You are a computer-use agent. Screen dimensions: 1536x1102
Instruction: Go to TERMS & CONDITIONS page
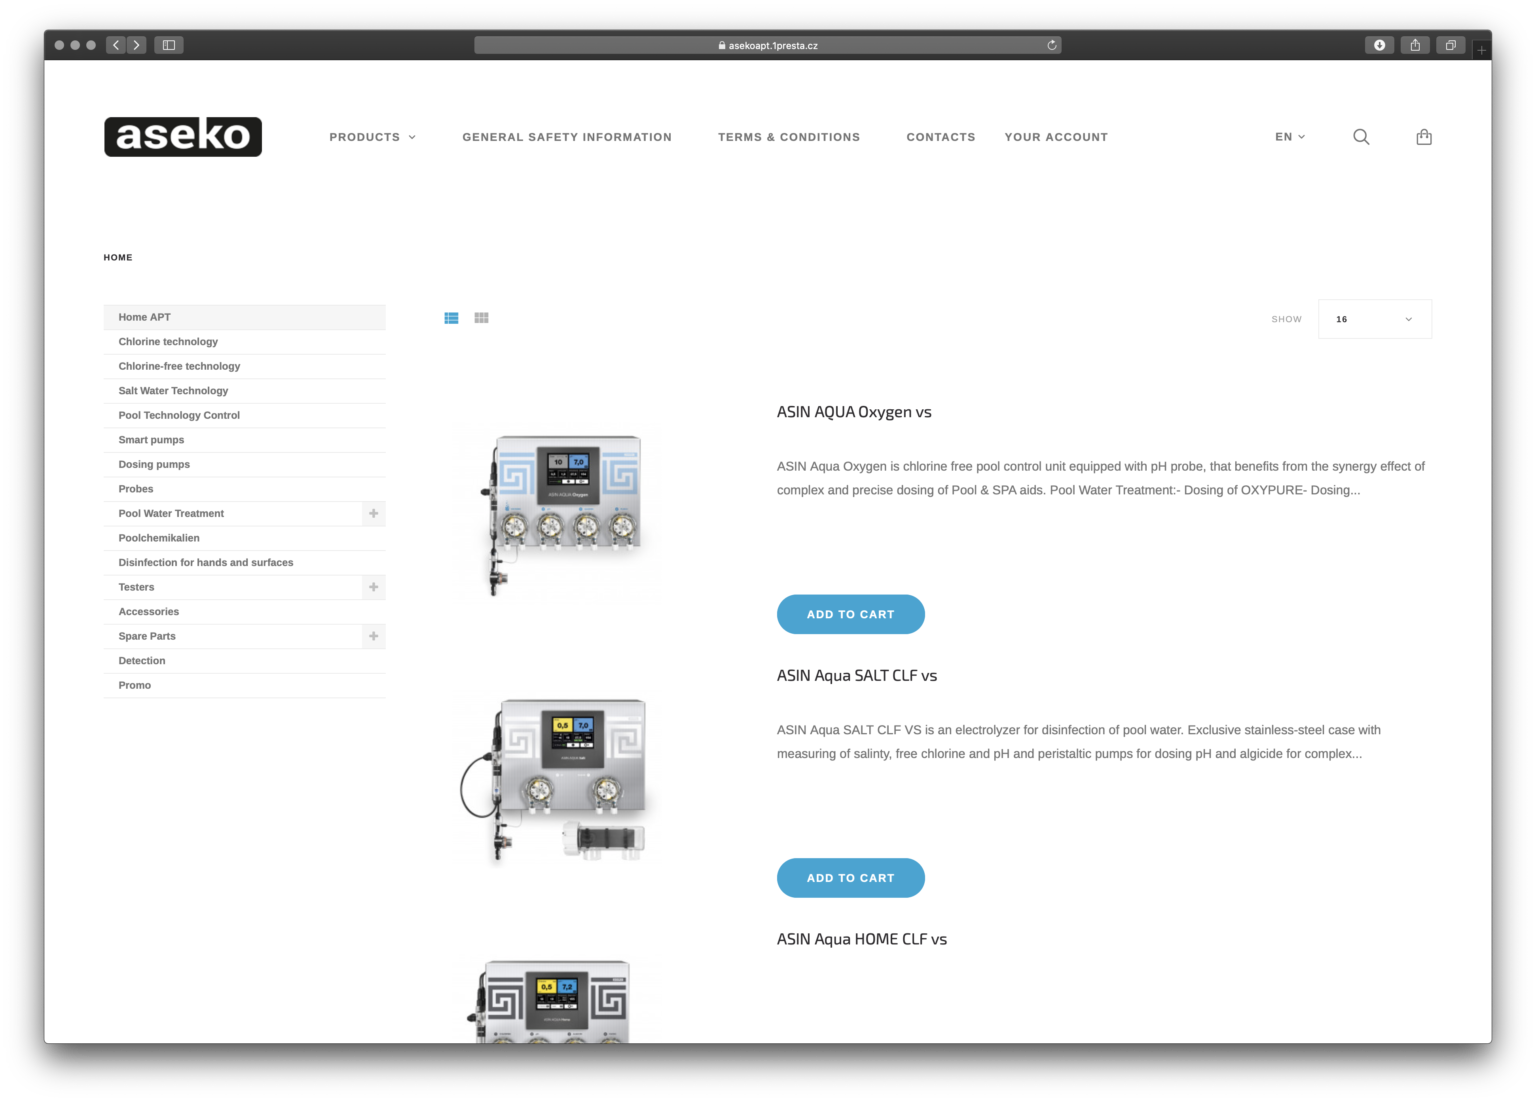pyautogui.click(x=789, y=136)
